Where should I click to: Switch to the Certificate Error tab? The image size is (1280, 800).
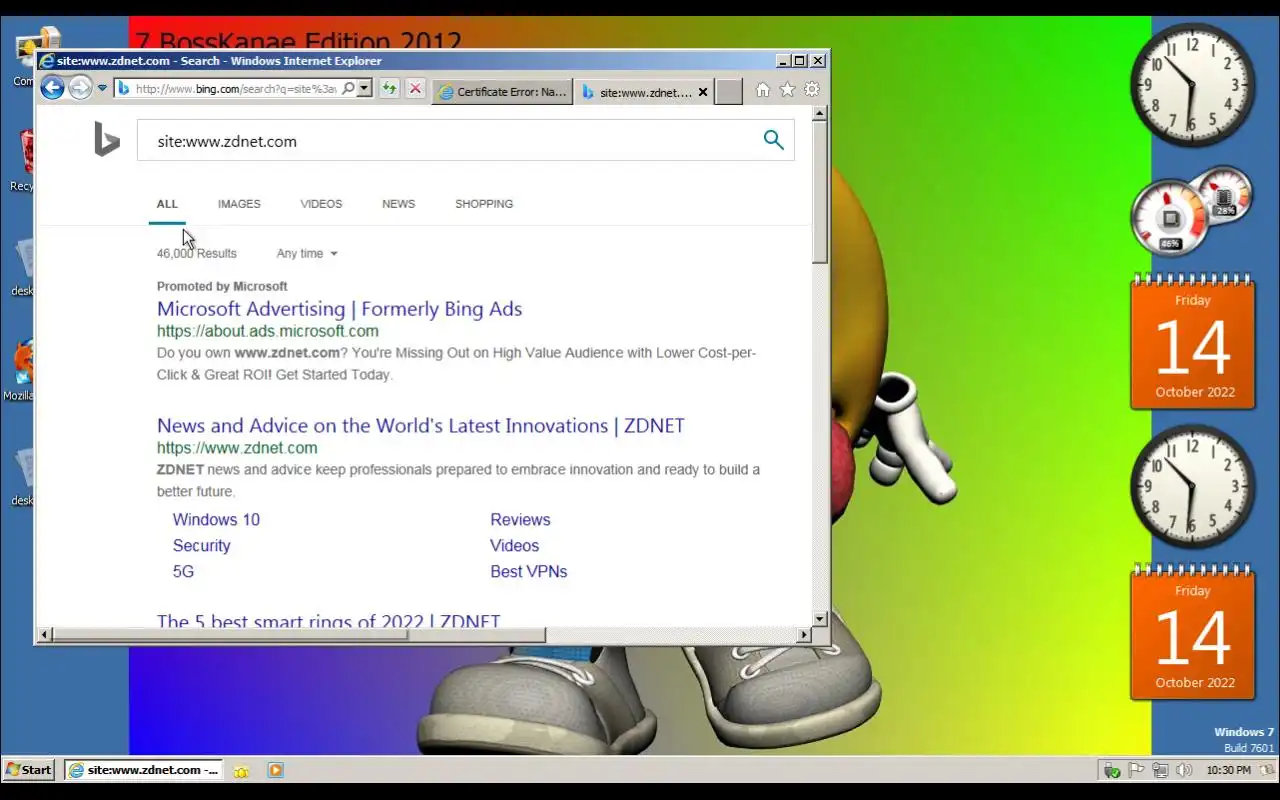point(502,92)
